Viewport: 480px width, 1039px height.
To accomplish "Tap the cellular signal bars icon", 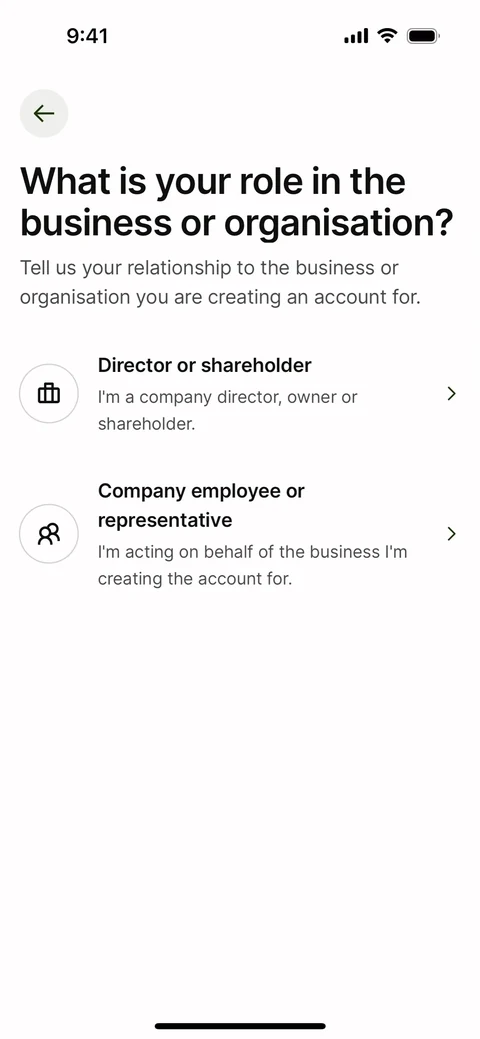I will pyautogui.click(x=356, y=36).
